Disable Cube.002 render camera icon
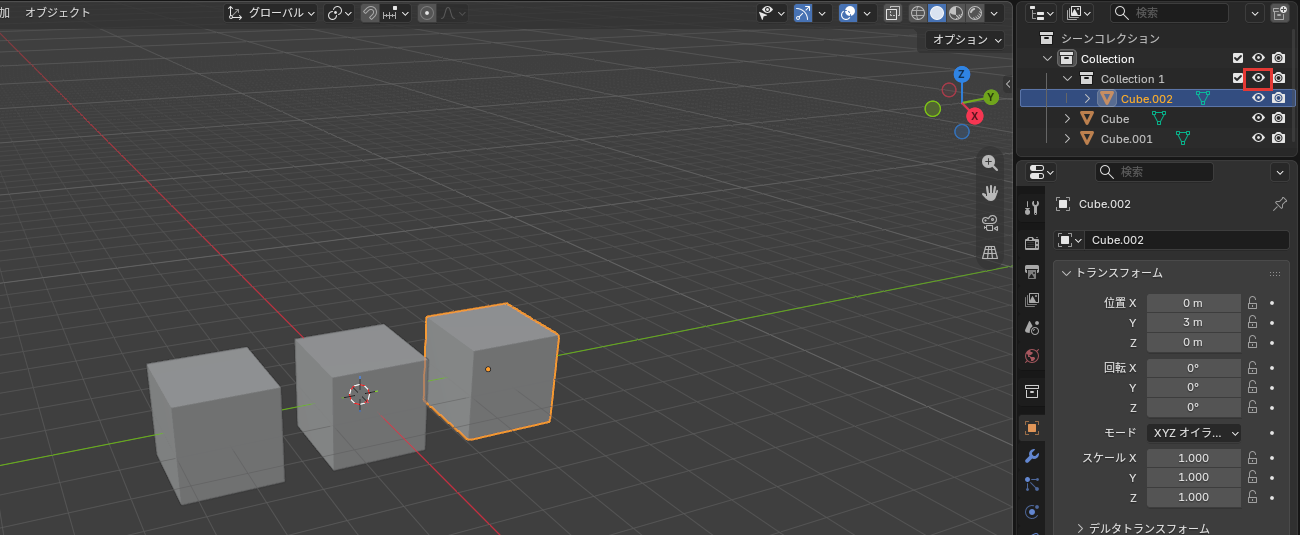The height and width of the screenshot is (535, 1300). [x=1278, y=99]
